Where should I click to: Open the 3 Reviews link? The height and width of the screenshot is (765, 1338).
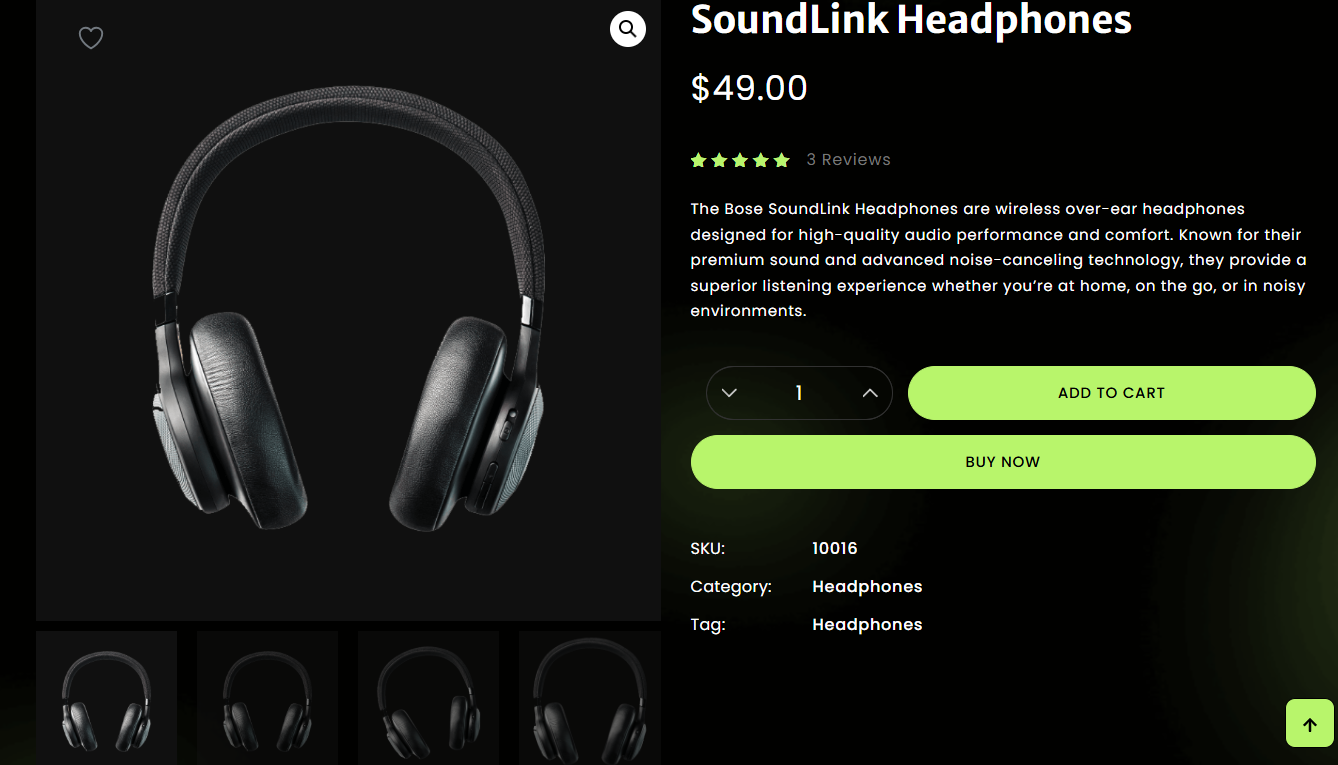pos(848,160)
